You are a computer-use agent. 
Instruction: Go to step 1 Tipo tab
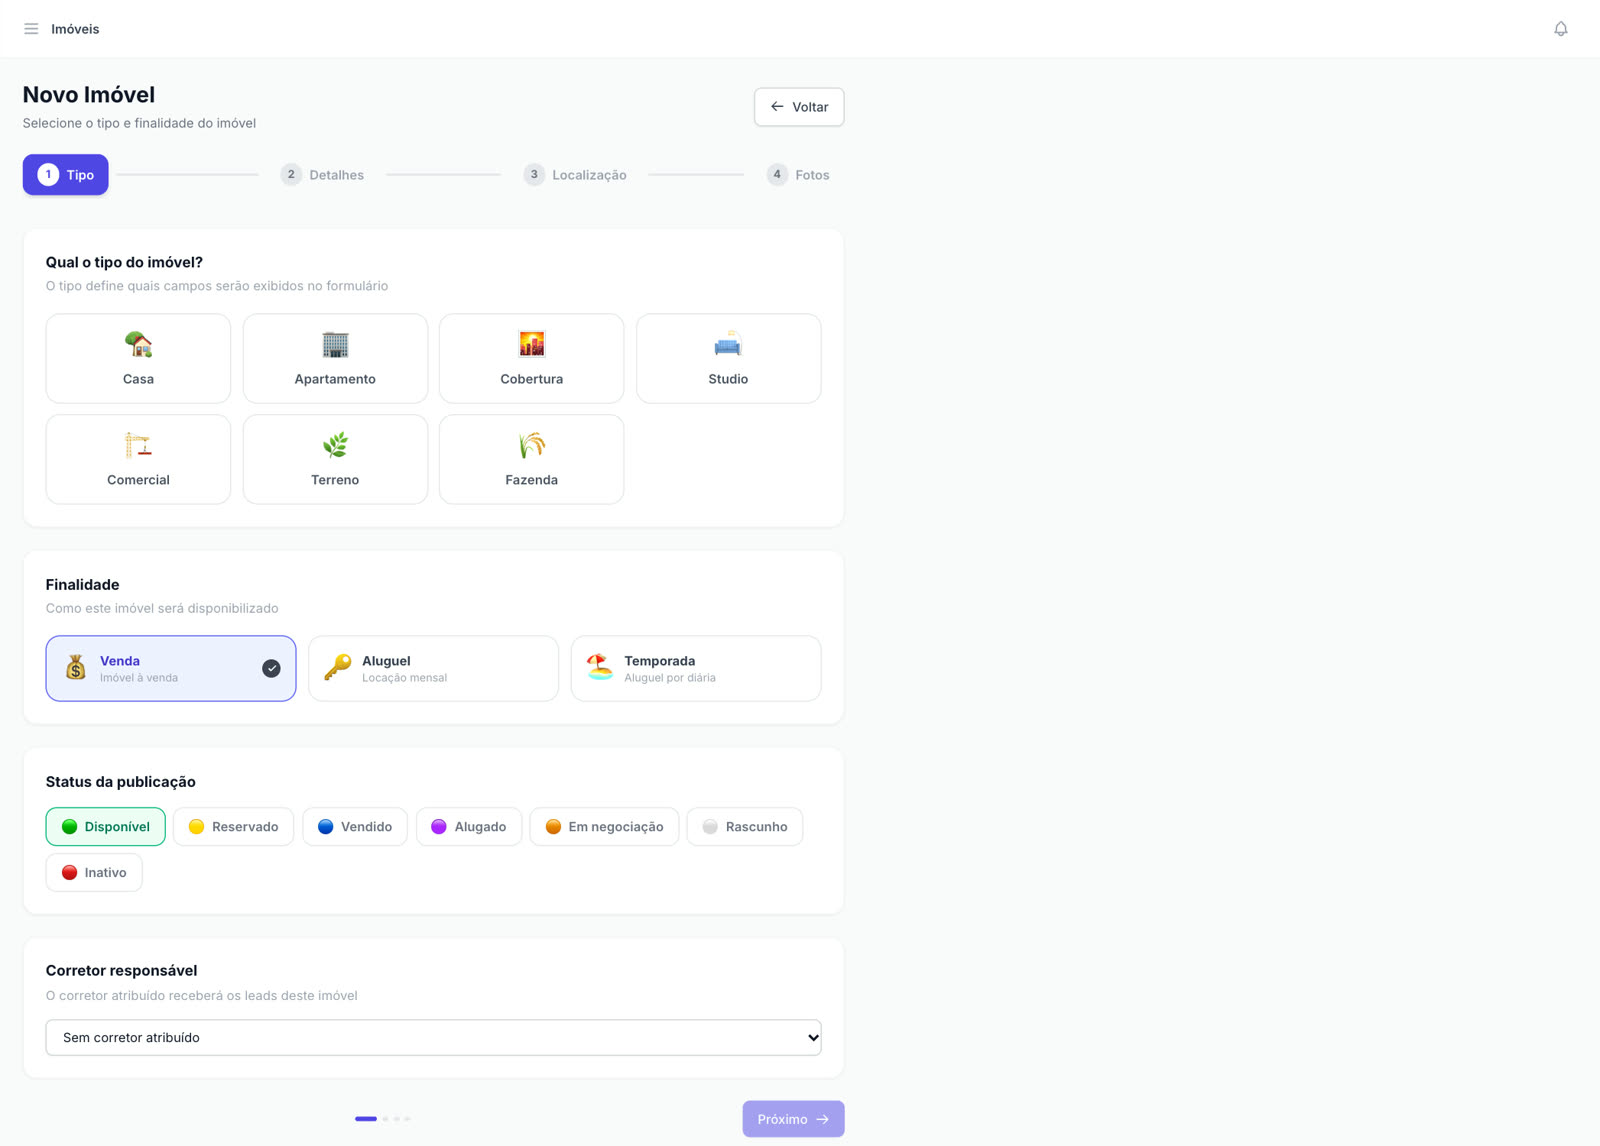point(66,175)
